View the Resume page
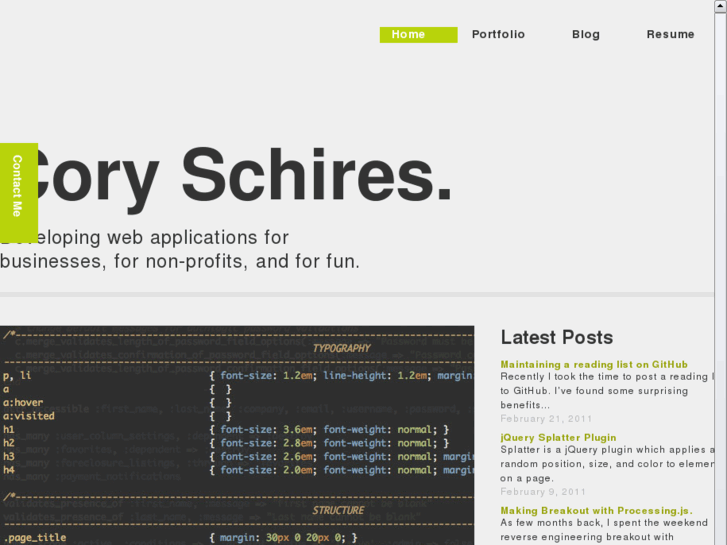Screen dimensions: 727x545 click(670, 35)
